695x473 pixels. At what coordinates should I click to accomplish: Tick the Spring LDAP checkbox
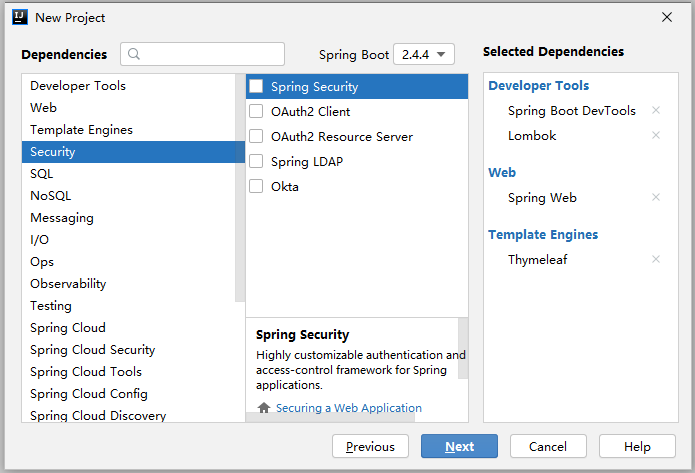tap(257, 162)
